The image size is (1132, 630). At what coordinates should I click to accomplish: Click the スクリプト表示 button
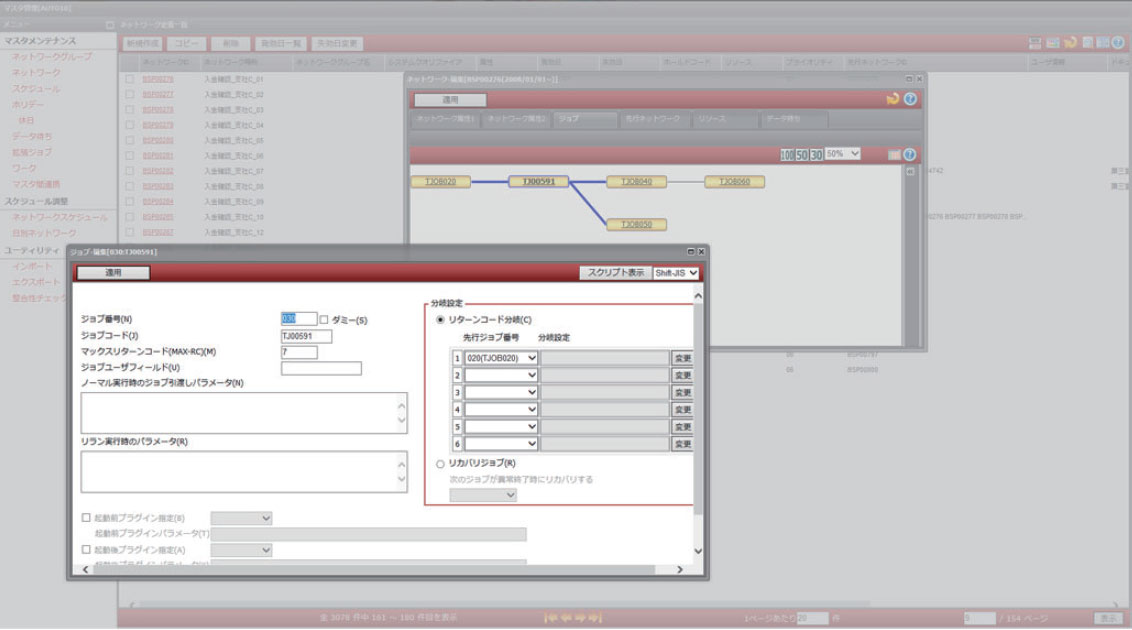click(615, 273)
